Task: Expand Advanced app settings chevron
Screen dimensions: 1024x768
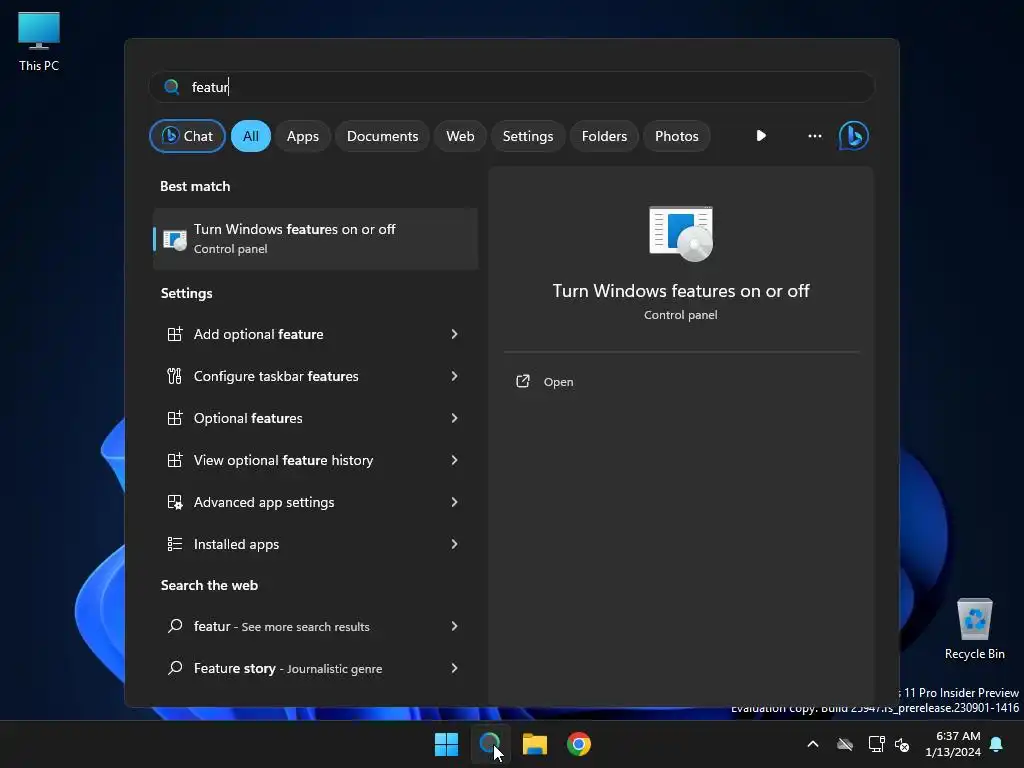Action: click(455, 502)
